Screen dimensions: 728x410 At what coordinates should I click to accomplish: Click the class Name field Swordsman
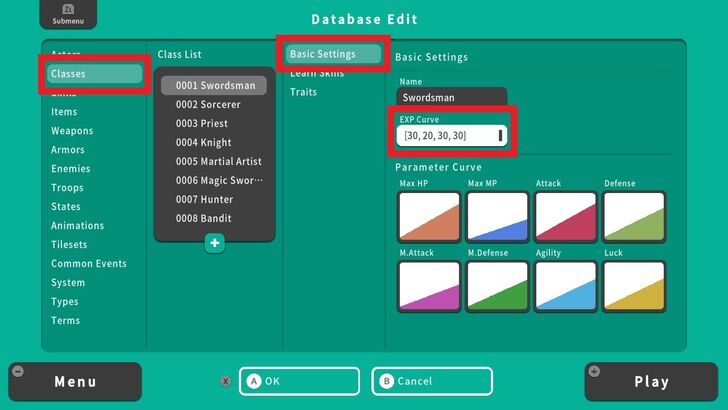(x=451, y=98)
